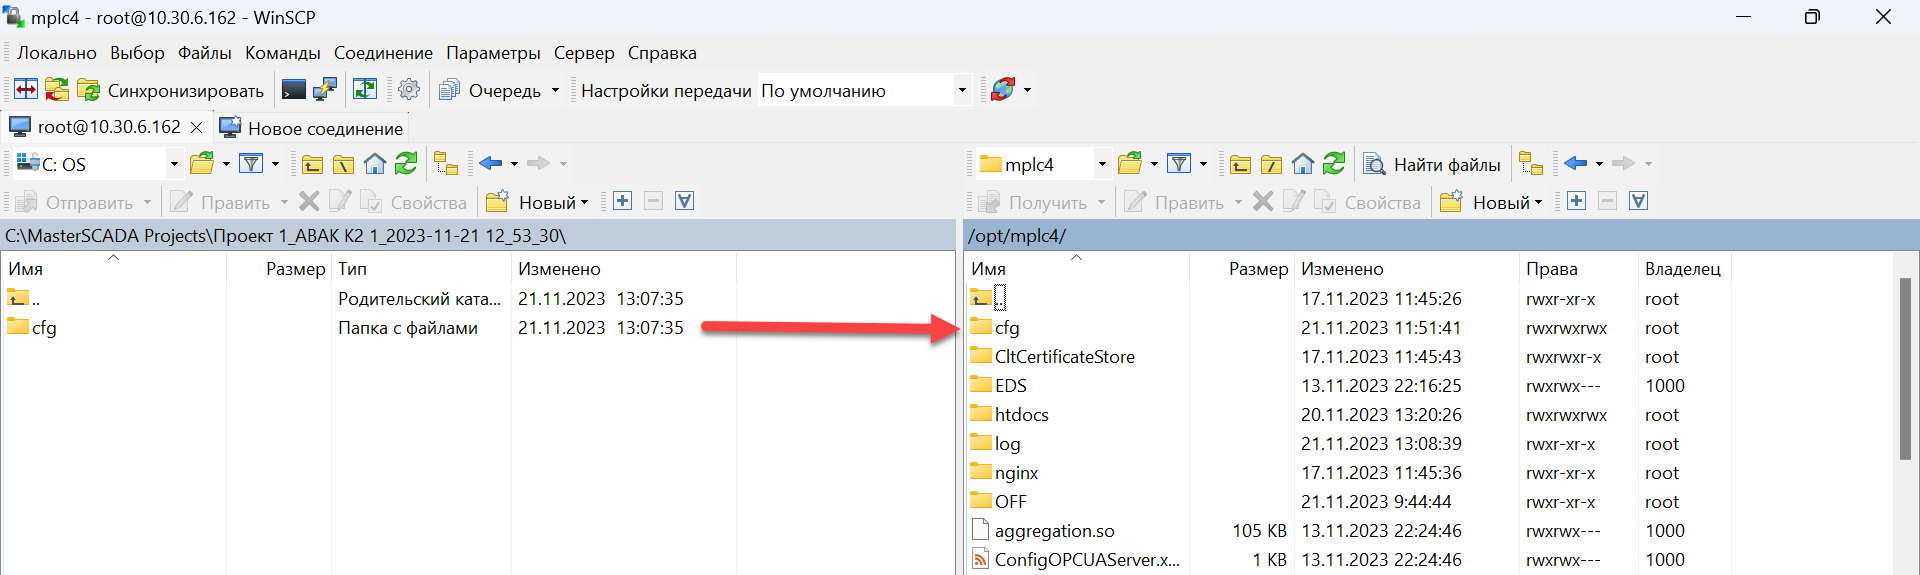Click the Synchronize browsing icon in main toolbar
Screen dimensions: 1920x575
(x=57, y=90)
